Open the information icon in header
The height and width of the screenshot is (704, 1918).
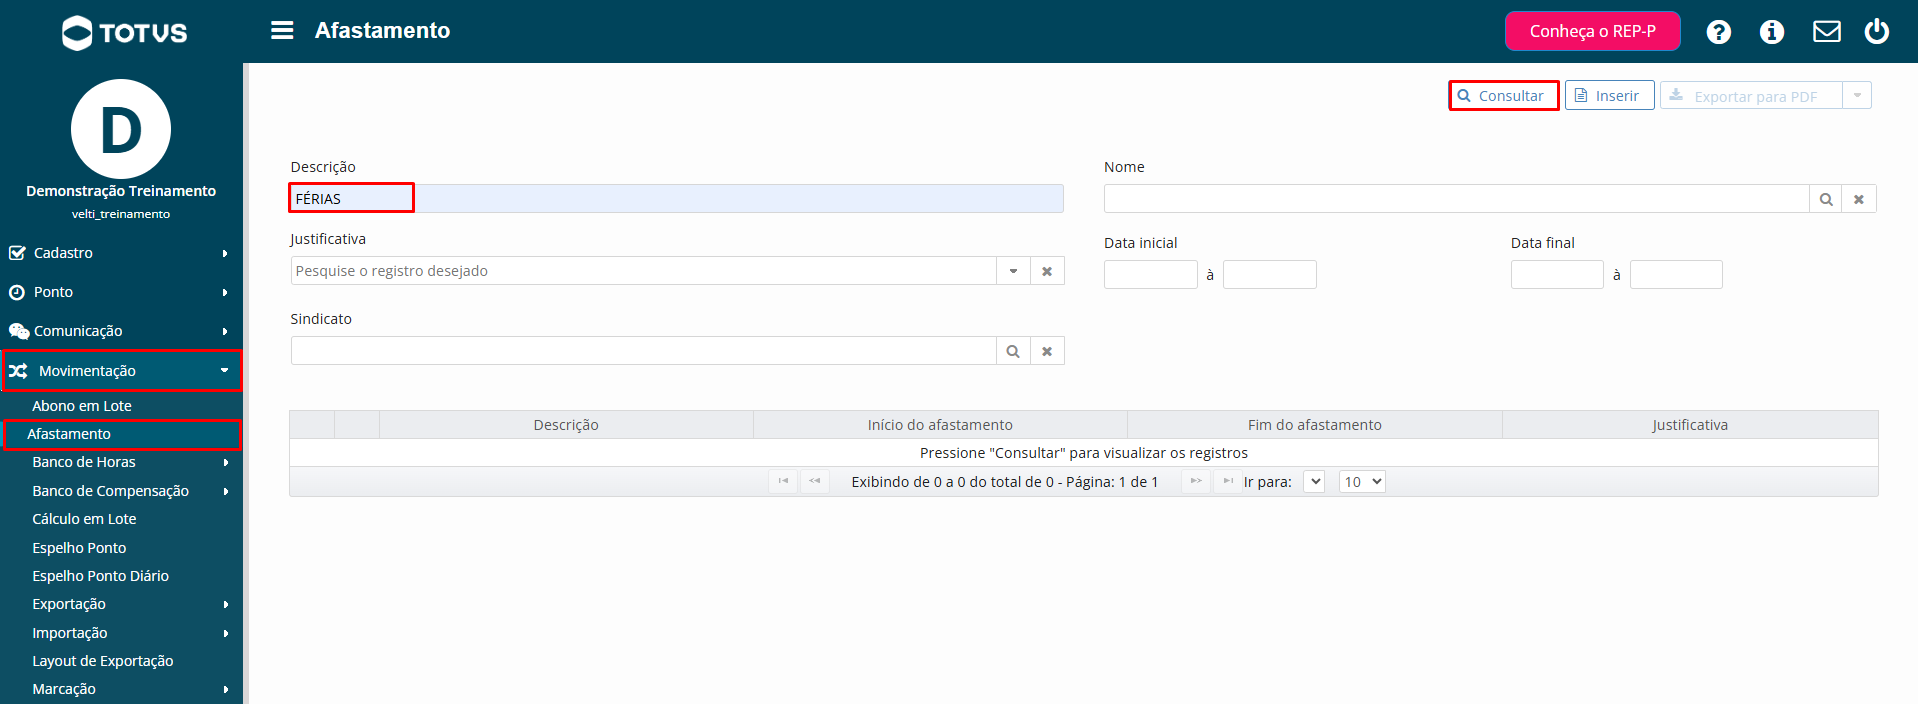pos(1771,32)
